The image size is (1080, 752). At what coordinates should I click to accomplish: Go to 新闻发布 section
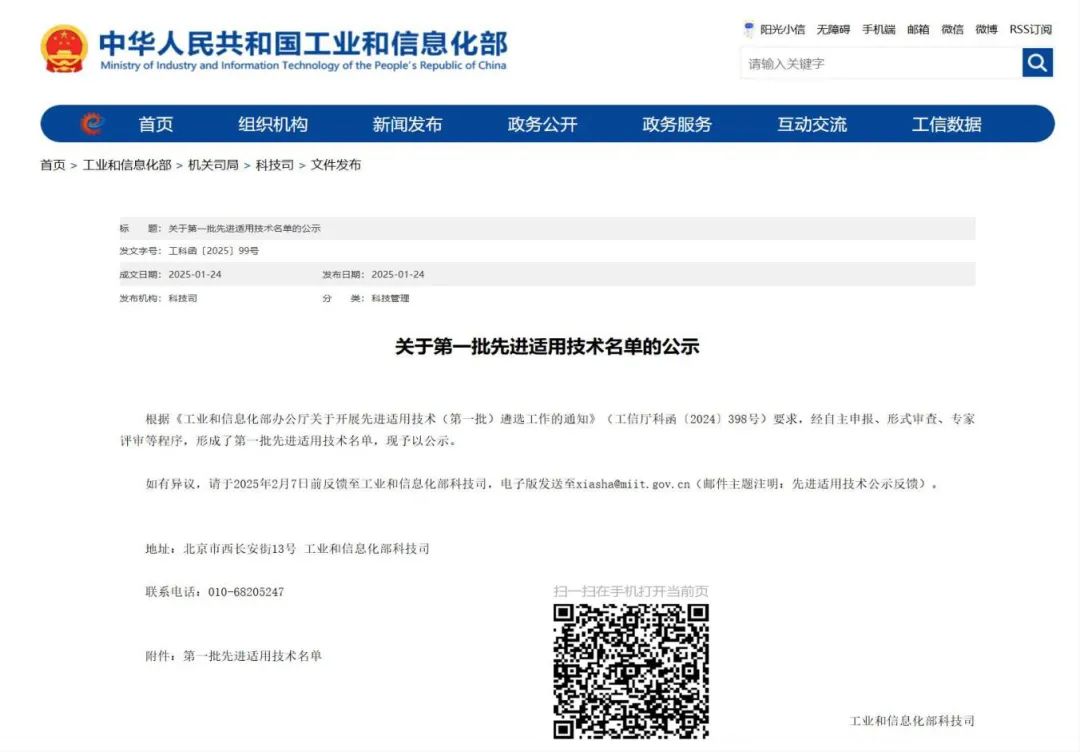pos(407,125)
